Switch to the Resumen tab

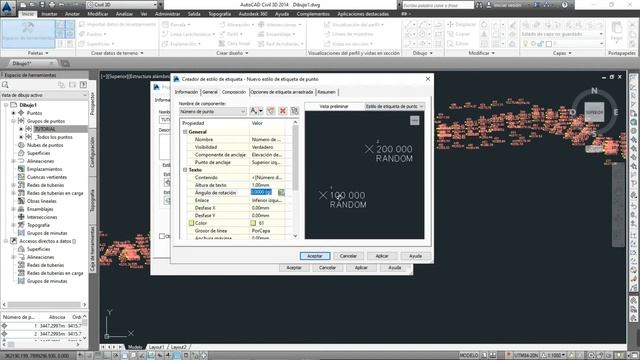pyautogui.click(x=327, y=92)
